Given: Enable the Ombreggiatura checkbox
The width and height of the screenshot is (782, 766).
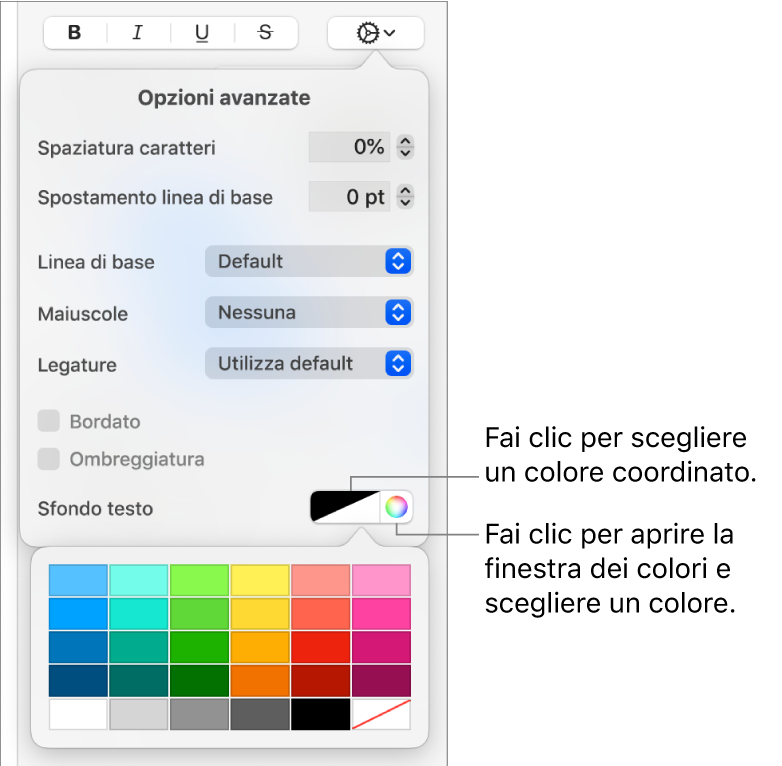Looking at the screenshot, I should [49, 459].
